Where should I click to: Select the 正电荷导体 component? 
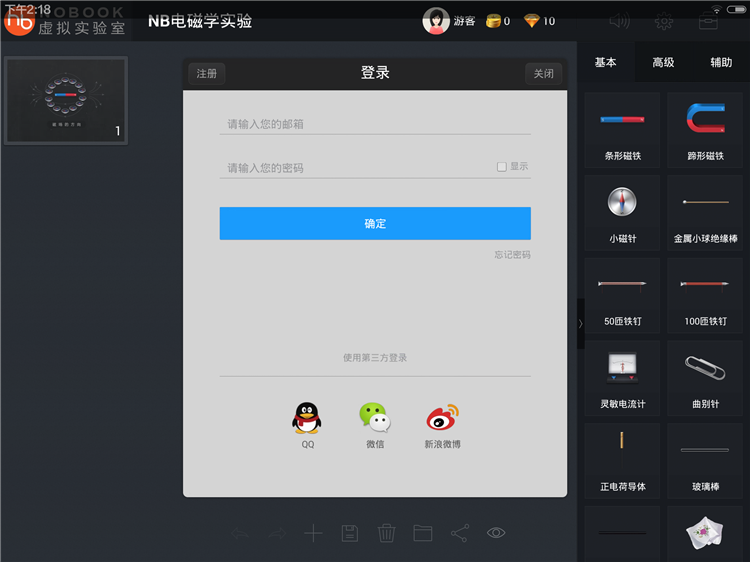tap(622, 461)
